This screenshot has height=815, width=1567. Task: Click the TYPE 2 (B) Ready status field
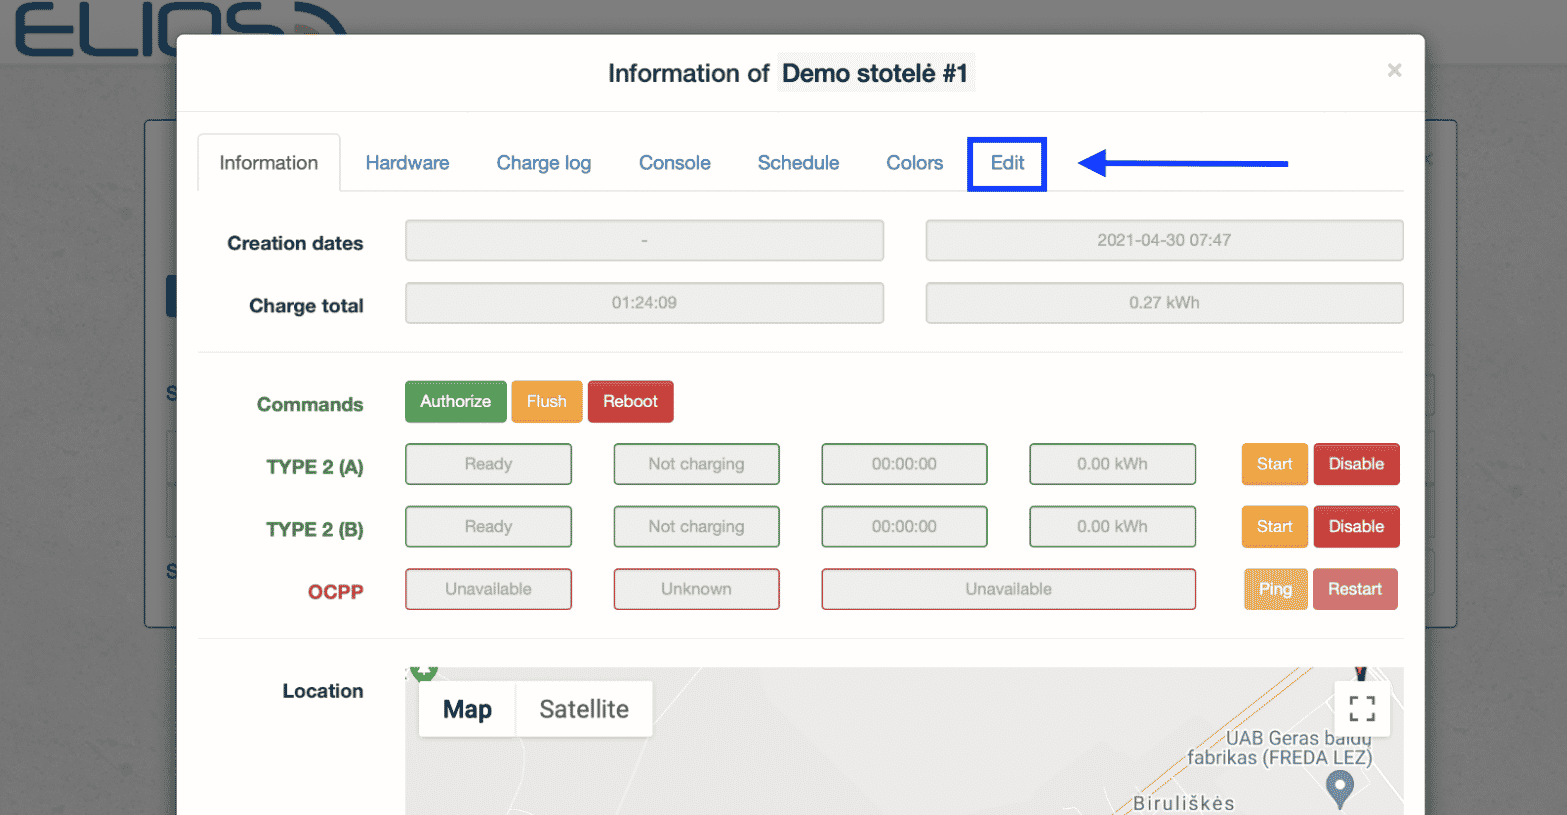(x=488, y=527)
